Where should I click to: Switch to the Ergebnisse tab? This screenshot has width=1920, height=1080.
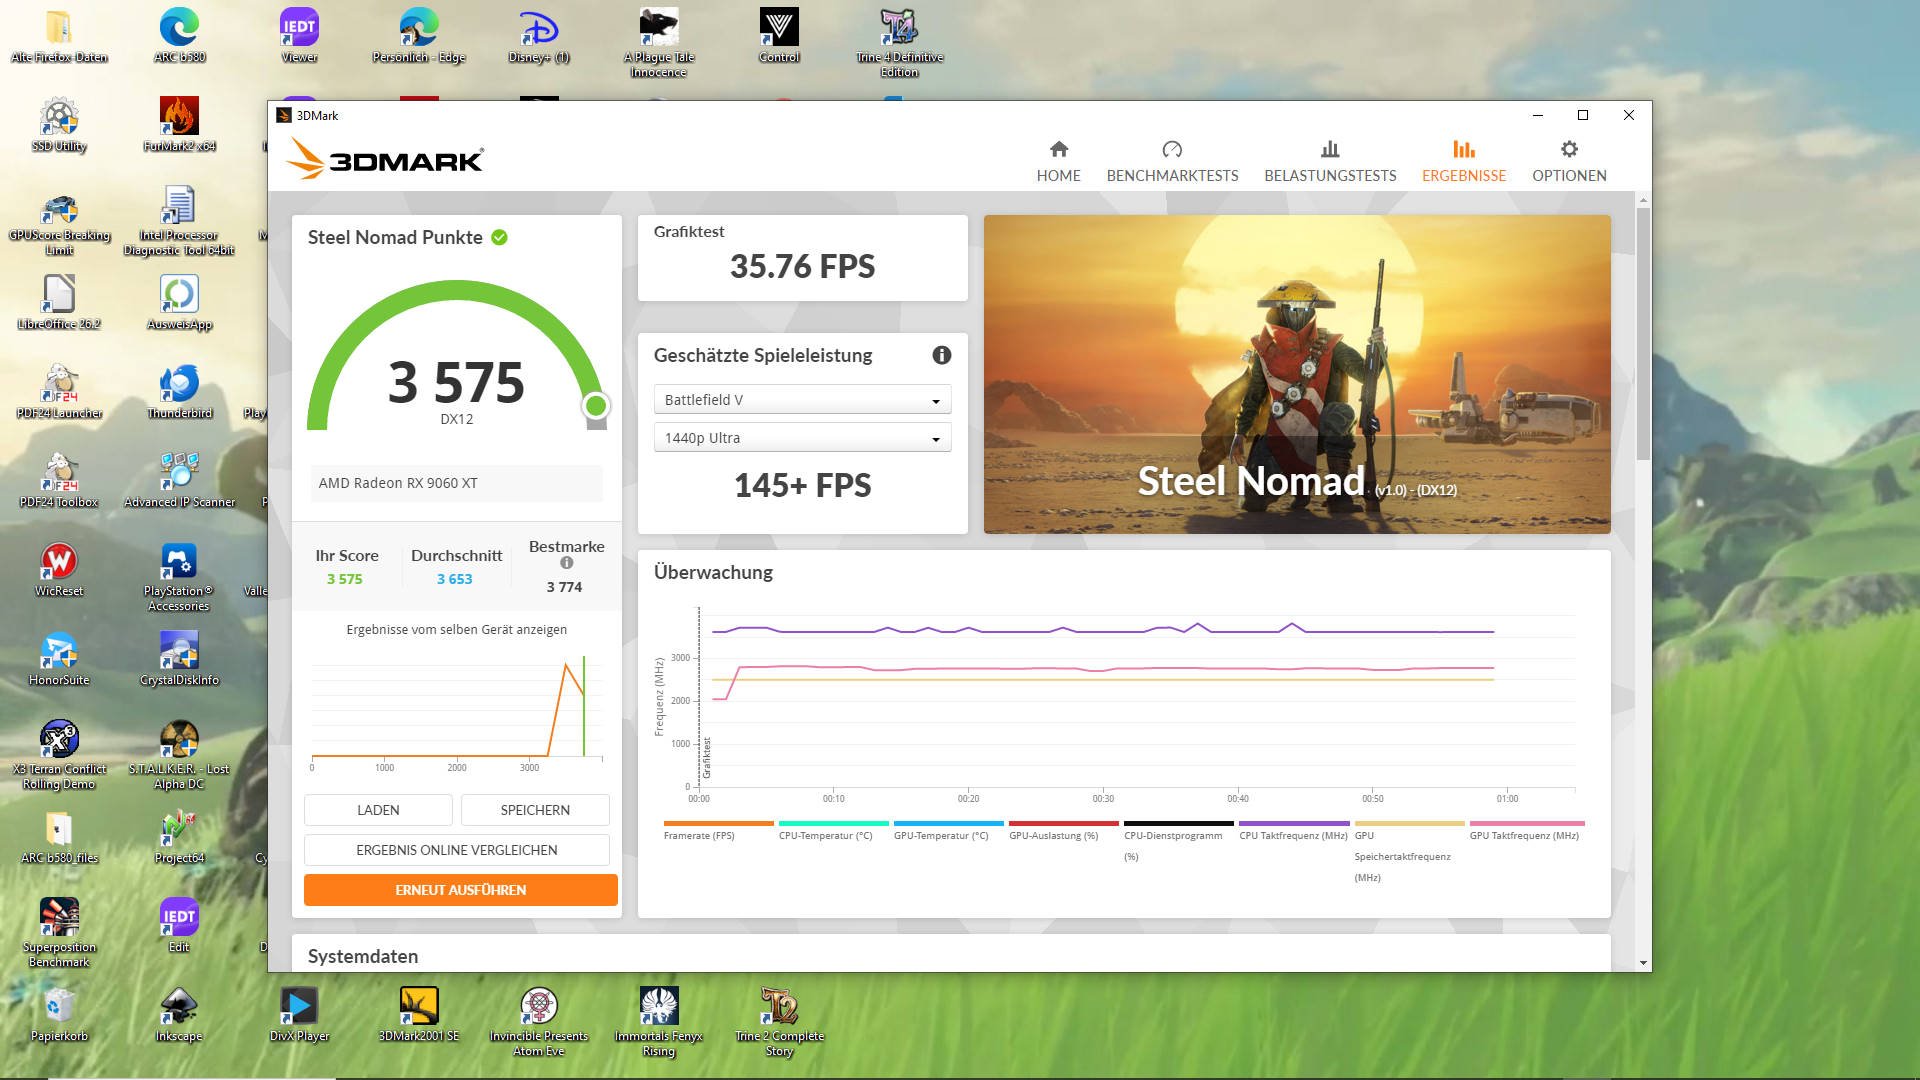coord(1463,160)
